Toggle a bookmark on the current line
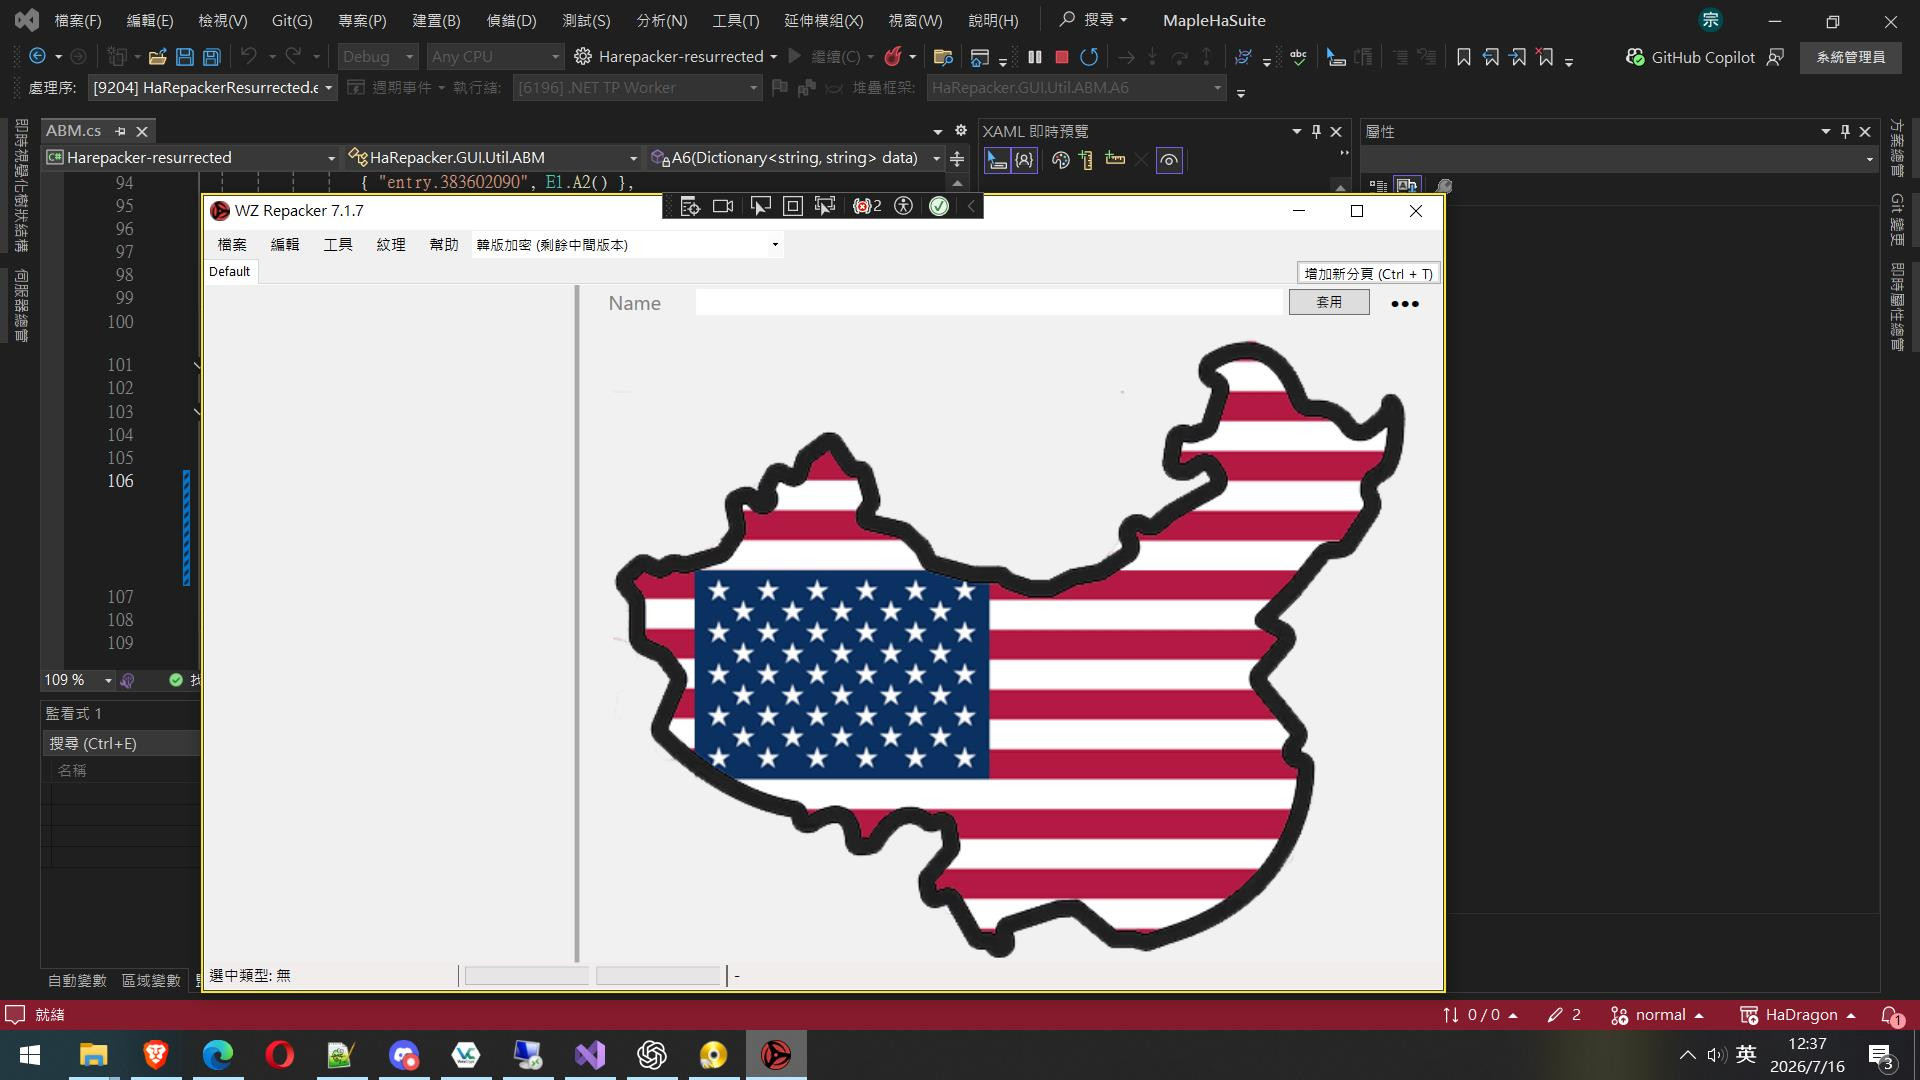The image size is (1920, 1080). click(1464, 57)
